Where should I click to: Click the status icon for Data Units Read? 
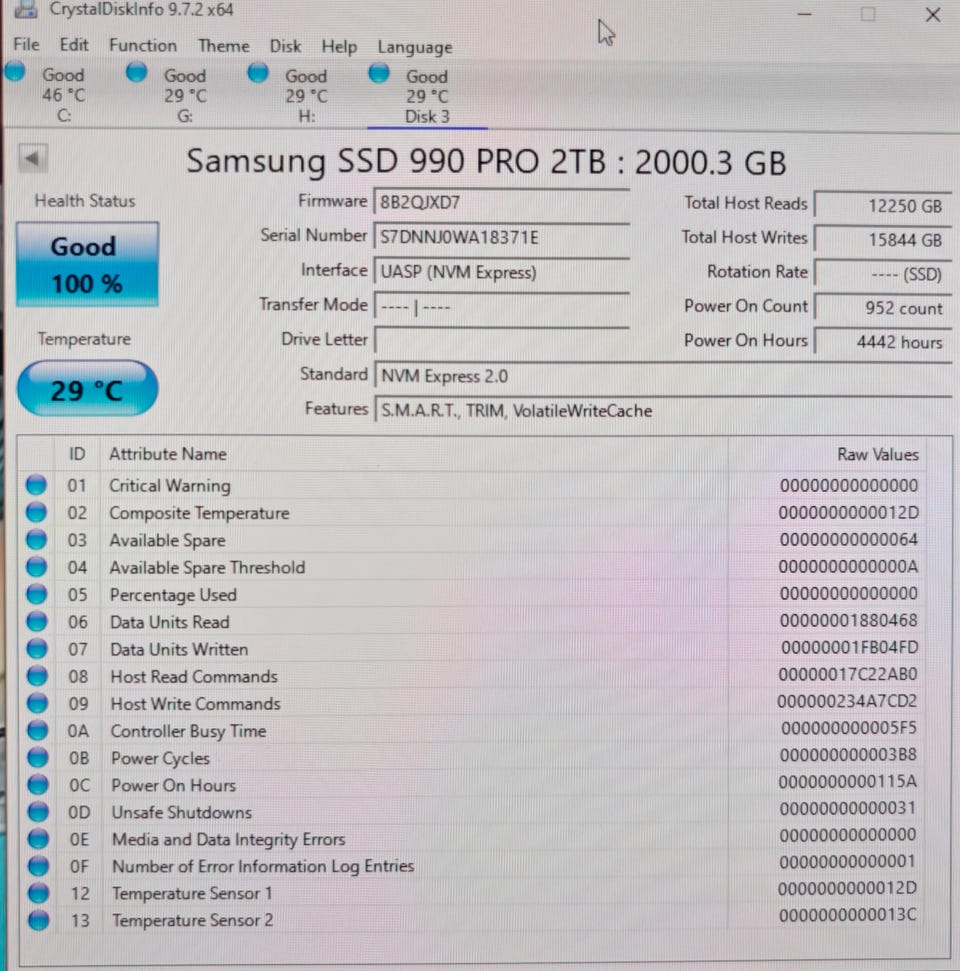point(37,621)
